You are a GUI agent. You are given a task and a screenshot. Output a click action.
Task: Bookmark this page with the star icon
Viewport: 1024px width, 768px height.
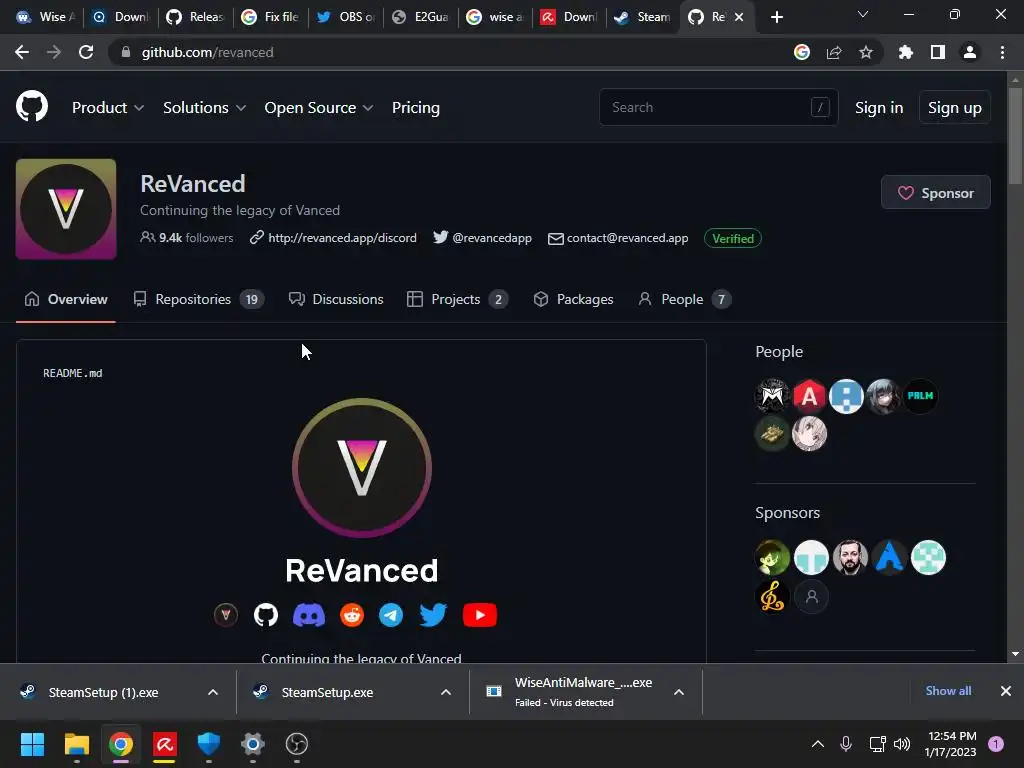(866, 52)
